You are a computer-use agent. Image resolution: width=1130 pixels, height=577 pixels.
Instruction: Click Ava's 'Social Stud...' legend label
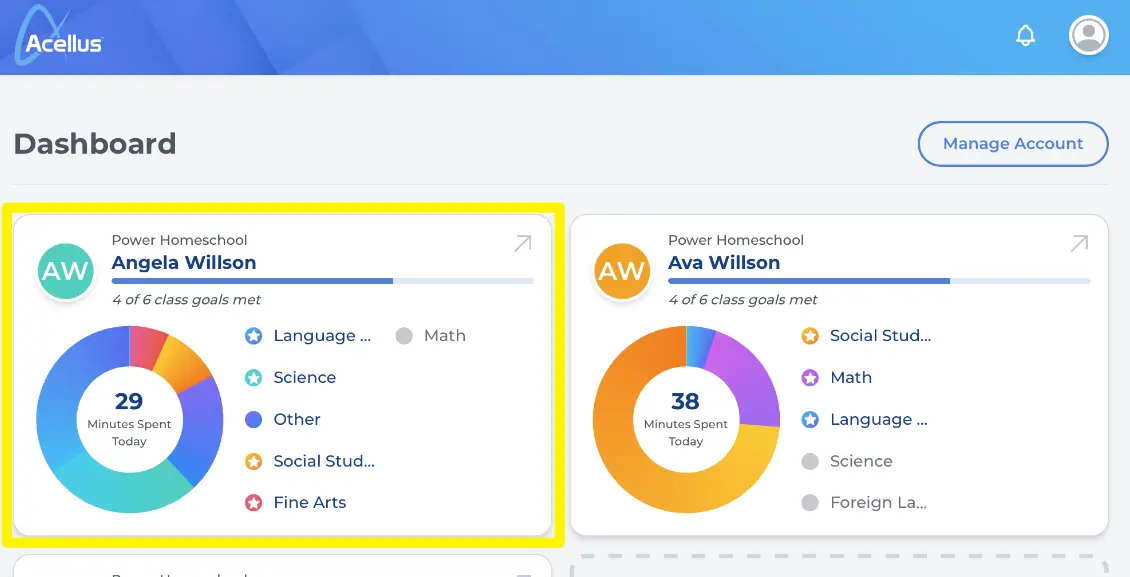tap(881, 336)
